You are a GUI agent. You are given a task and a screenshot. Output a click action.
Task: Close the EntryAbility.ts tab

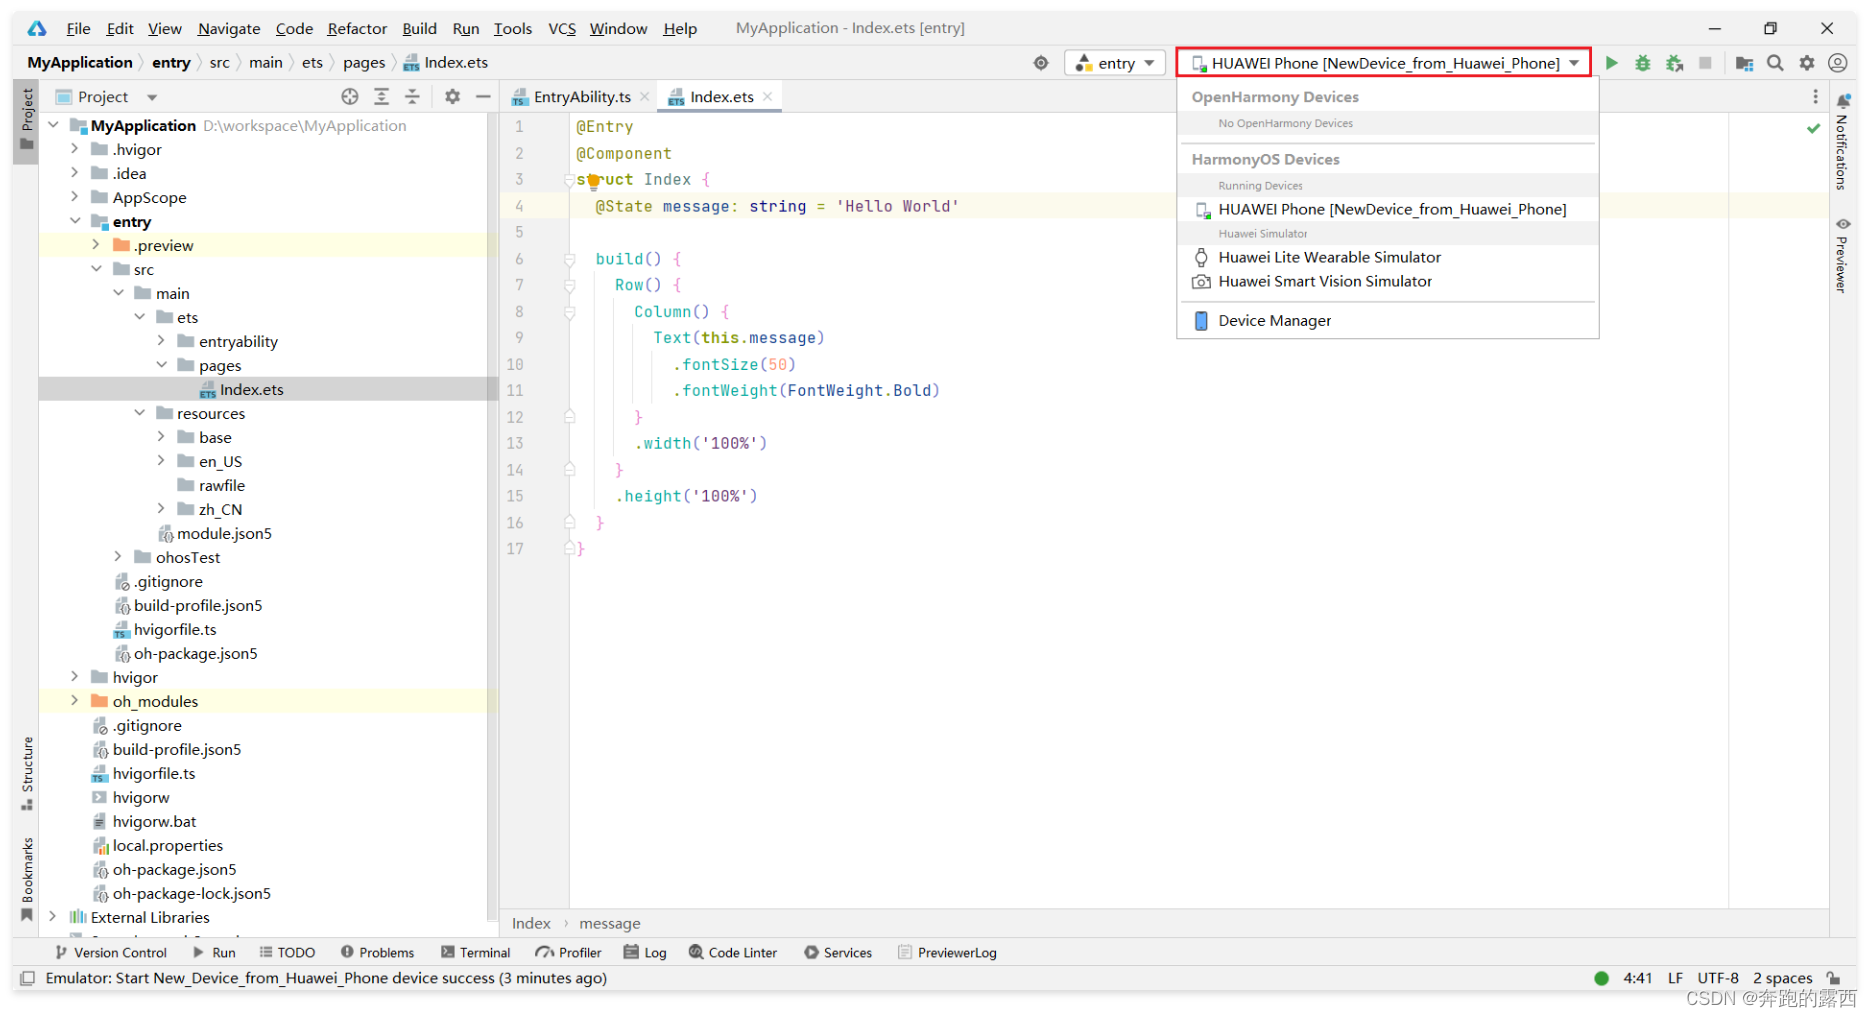click(645, 97)
